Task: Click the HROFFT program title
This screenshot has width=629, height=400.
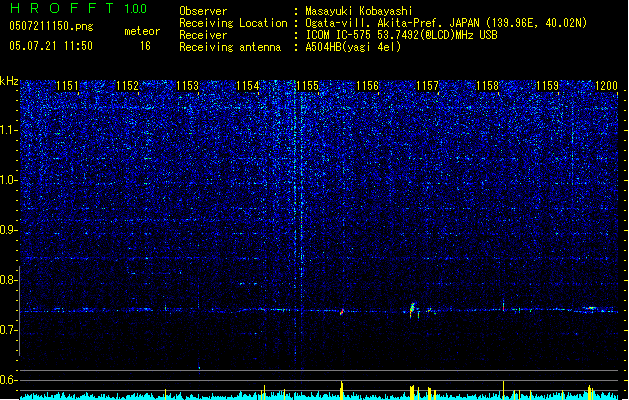Action: point(62,8)
